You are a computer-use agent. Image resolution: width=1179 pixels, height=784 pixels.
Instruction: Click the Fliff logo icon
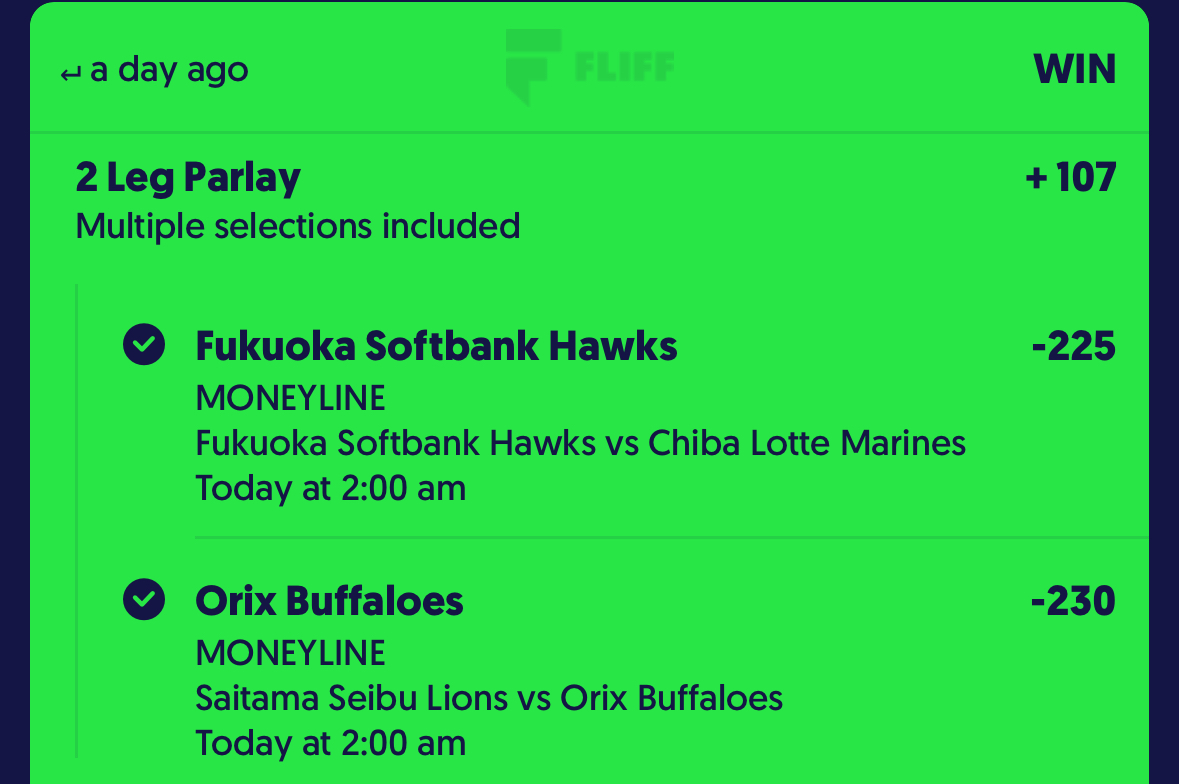pyautogui.click(x=532, y=66)
